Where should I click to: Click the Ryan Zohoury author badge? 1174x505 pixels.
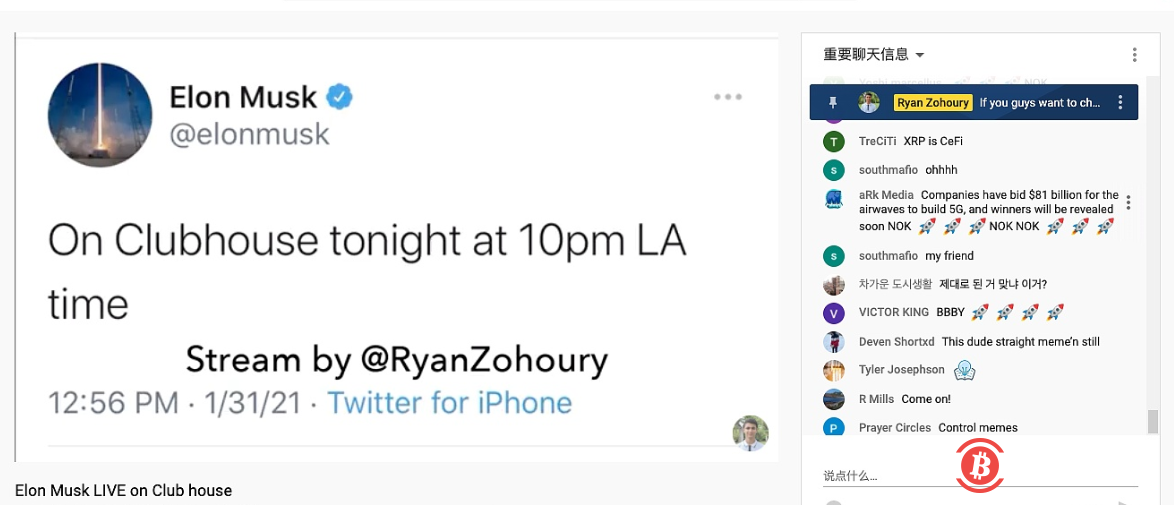(933, 103)
